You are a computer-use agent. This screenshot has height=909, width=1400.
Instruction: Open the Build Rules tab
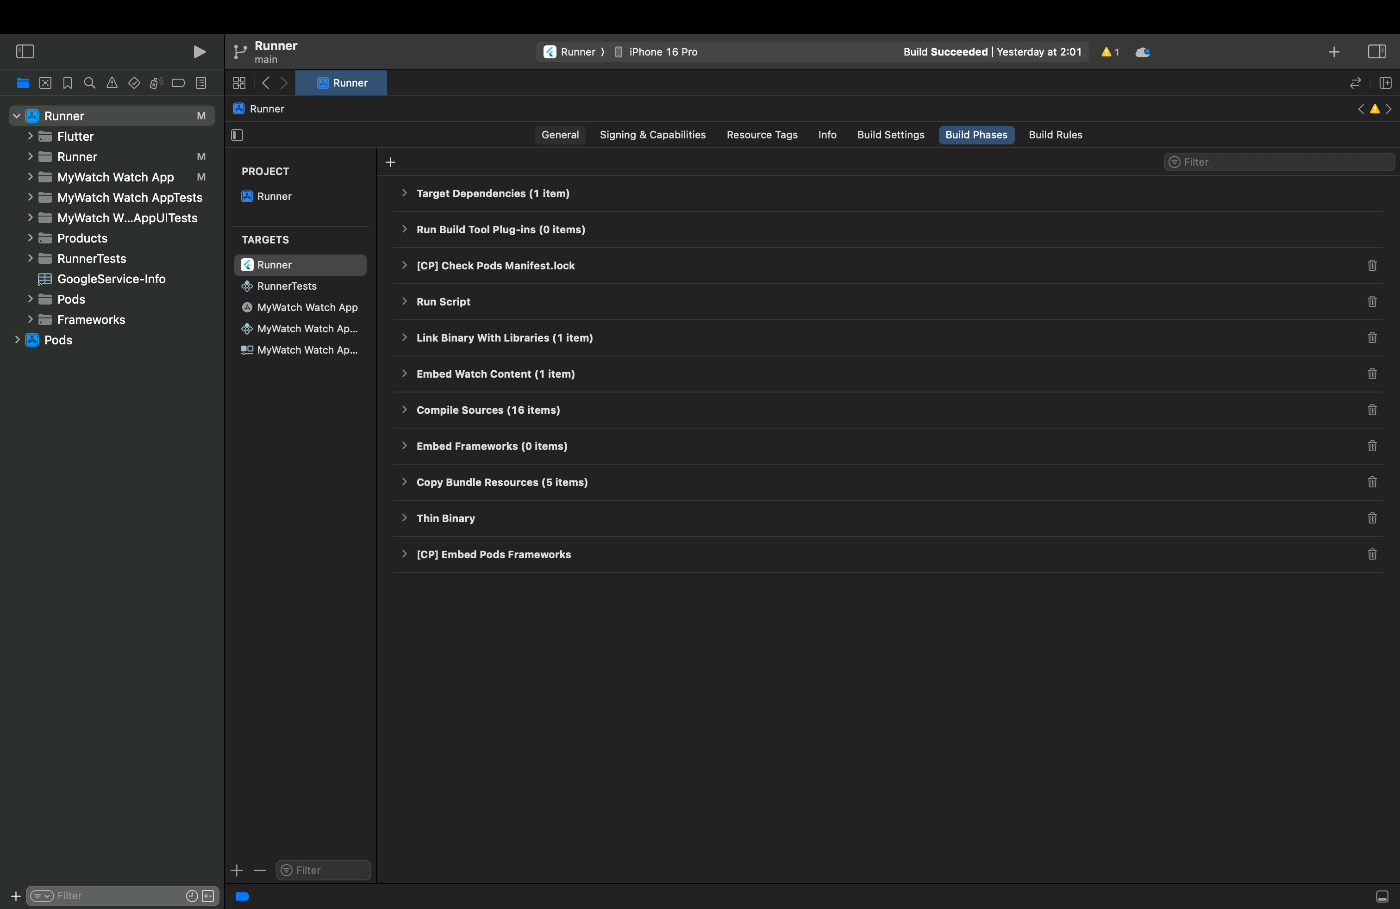(x=1055, y=135)
